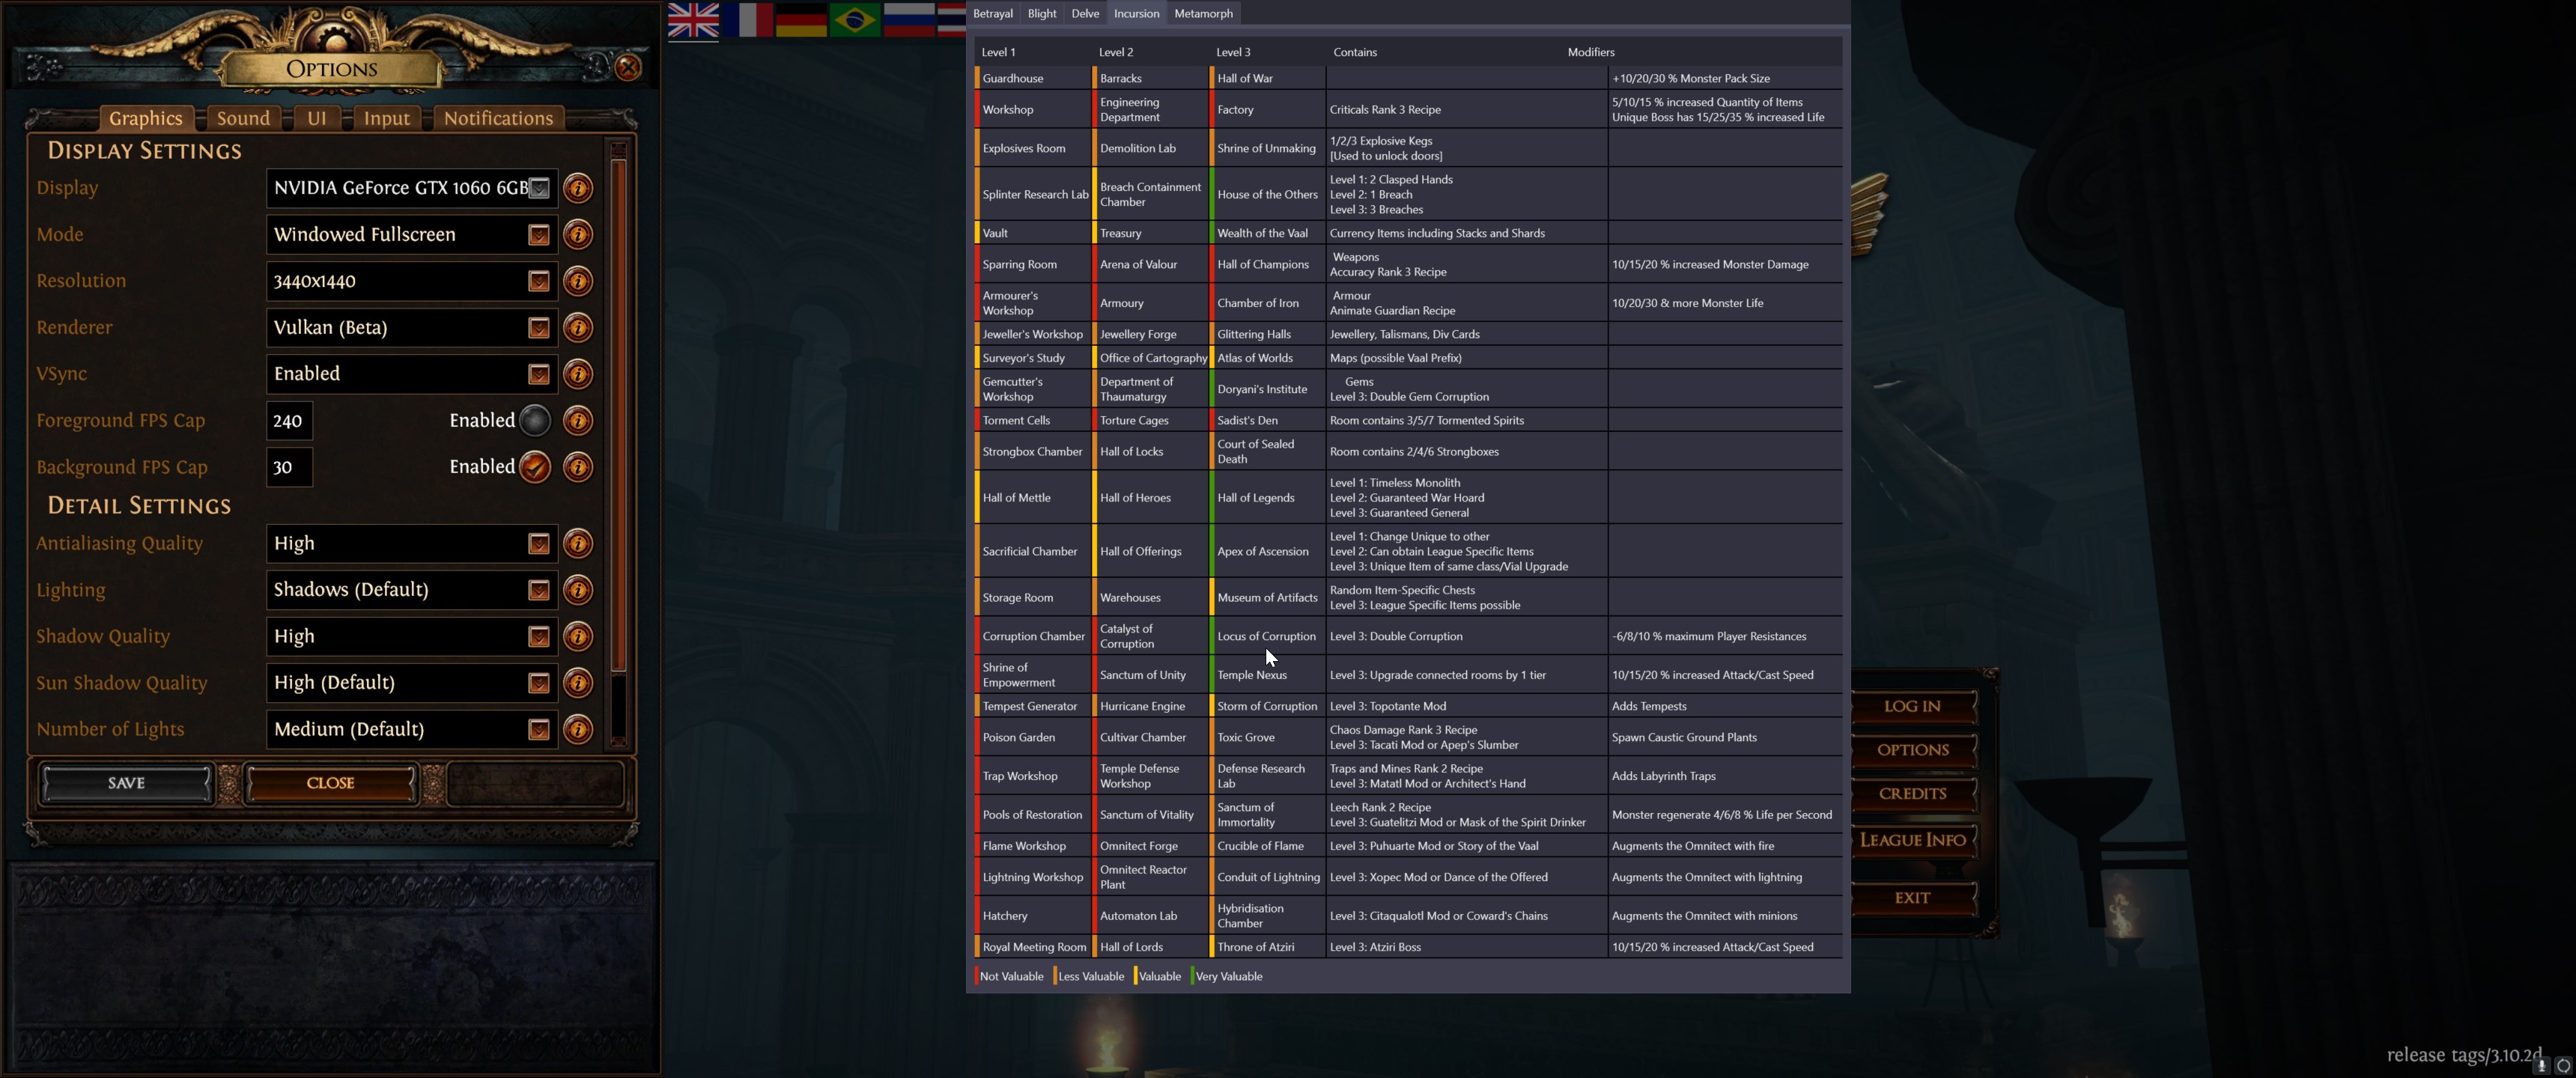Show info for the VSync setting
The width and height of the screenshot is (2576, 1078).
pyautogui.click(x=578, y=374)
